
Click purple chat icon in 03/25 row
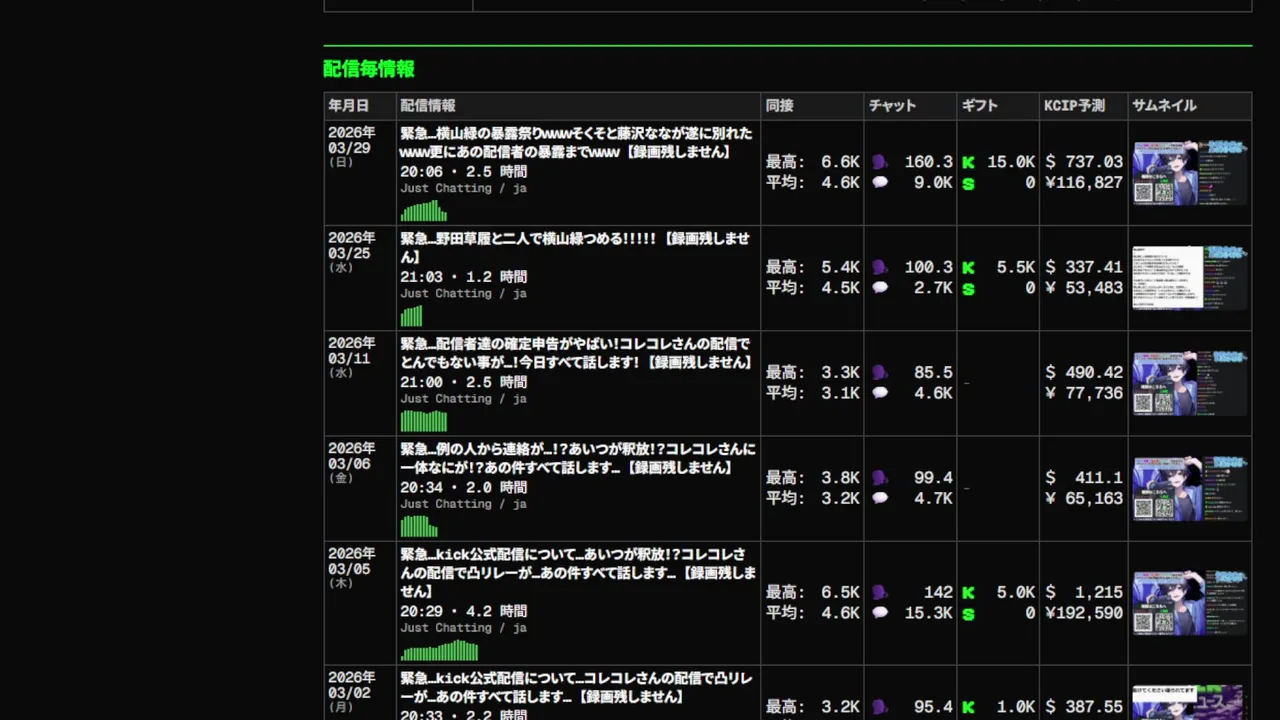click(x=879, y=267)
